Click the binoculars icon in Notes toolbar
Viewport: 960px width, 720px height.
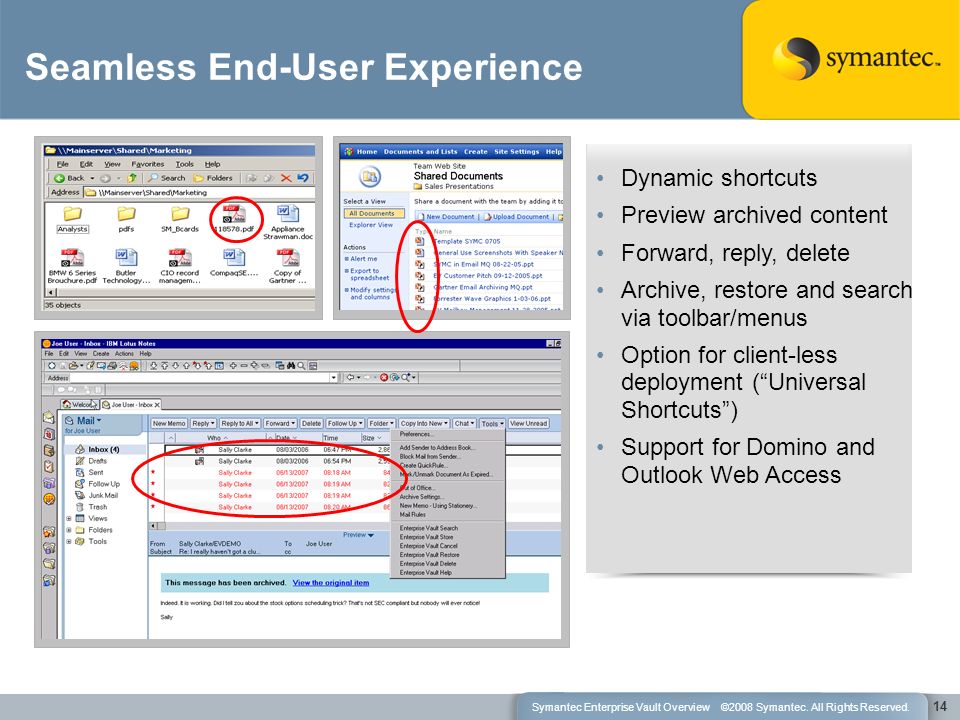[x=291, y=366]
